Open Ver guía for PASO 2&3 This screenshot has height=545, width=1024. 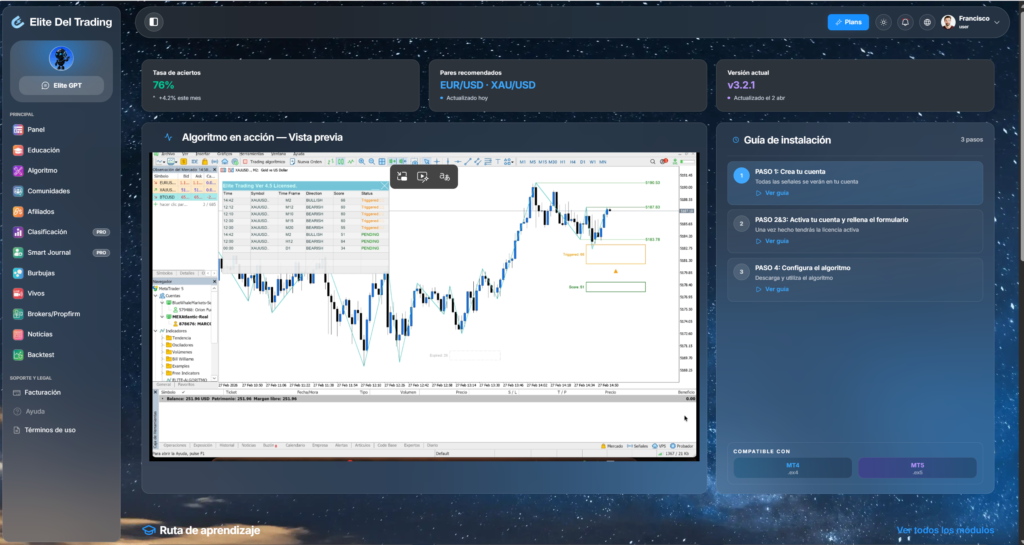[x=772, y=241]
